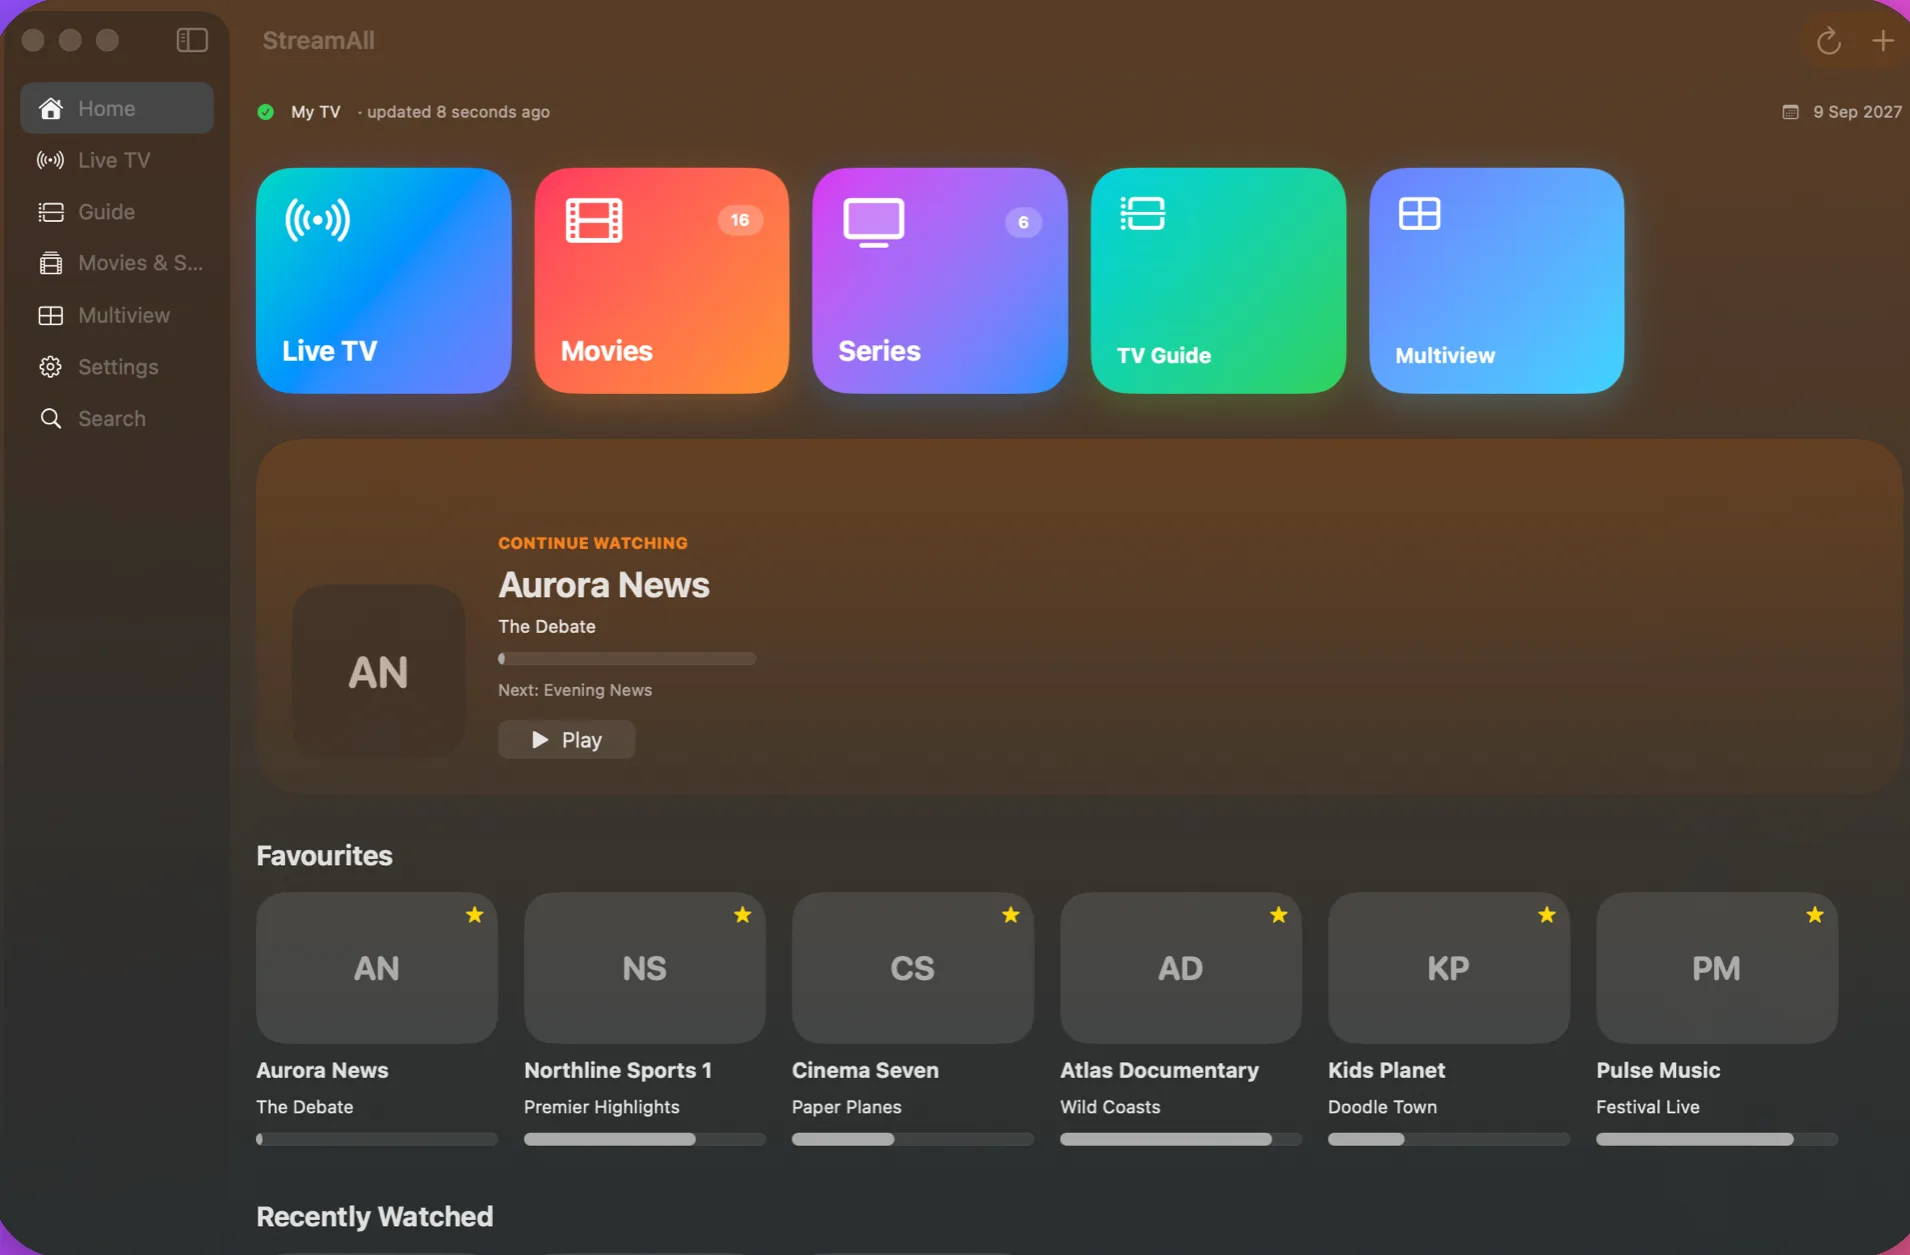Click the Wild Coasts programme title
This screenshot has width=1910, height=1255.
pos(1110,1107)
